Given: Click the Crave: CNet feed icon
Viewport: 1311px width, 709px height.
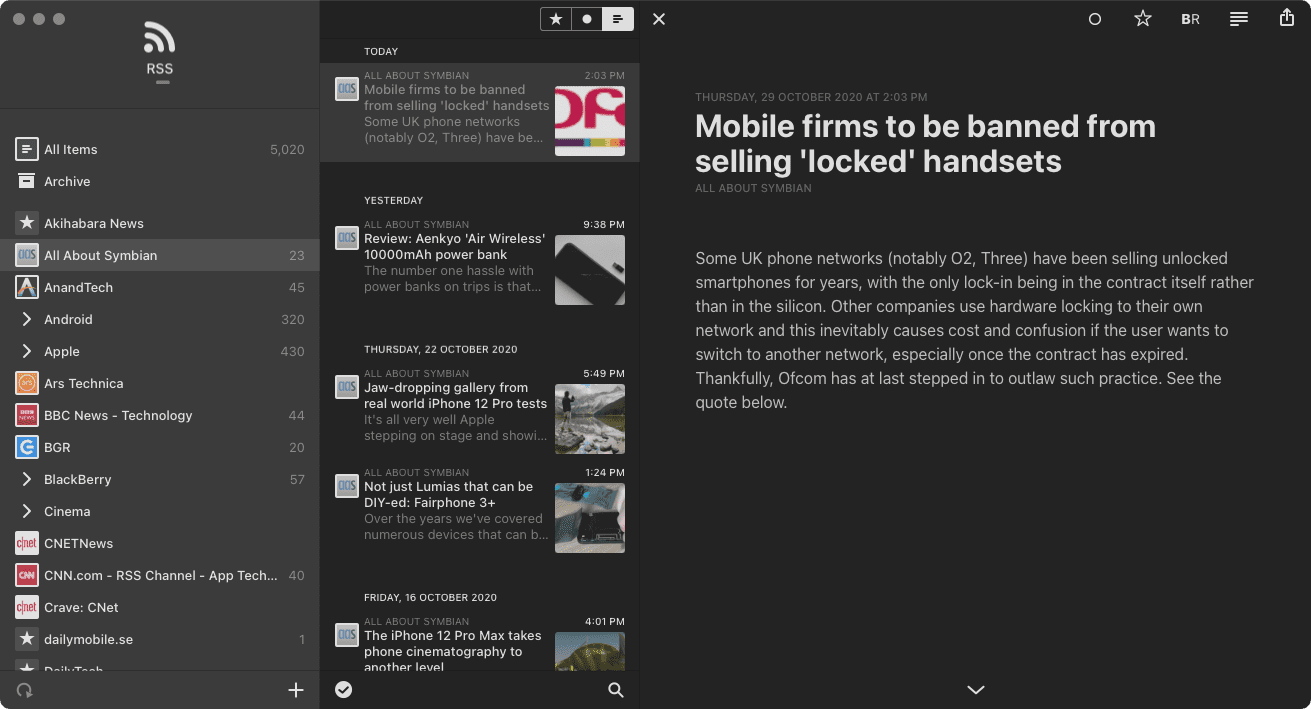Looking at the screenshot, I should pos(27,607).
